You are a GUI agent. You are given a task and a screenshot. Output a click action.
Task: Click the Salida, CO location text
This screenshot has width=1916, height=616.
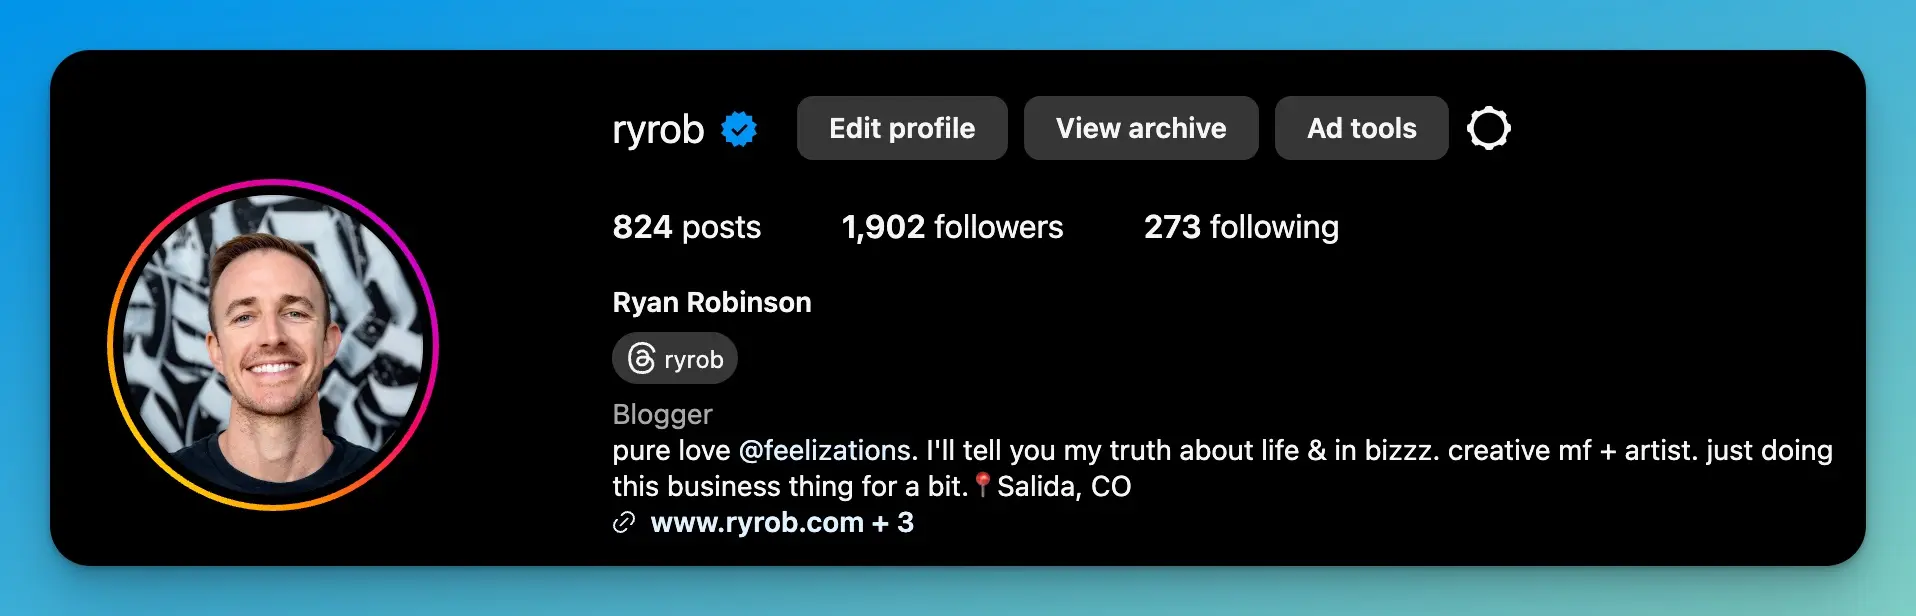click(x=1064, y=486)
